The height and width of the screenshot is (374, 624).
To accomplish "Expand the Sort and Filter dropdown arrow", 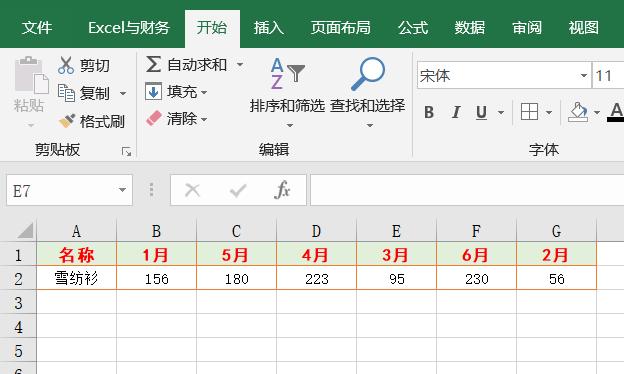I will [x=290, y=125].
